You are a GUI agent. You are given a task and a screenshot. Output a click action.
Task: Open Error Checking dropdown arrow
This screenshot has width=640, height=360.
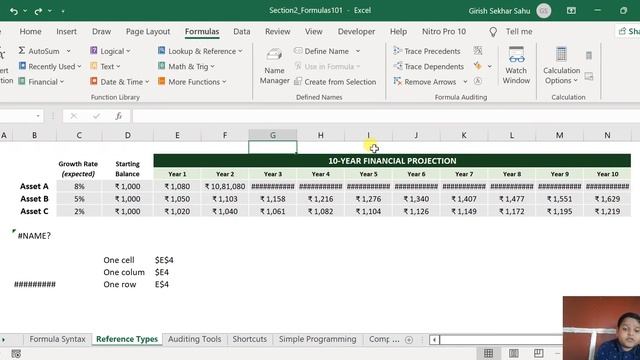(x=489, y=66)
